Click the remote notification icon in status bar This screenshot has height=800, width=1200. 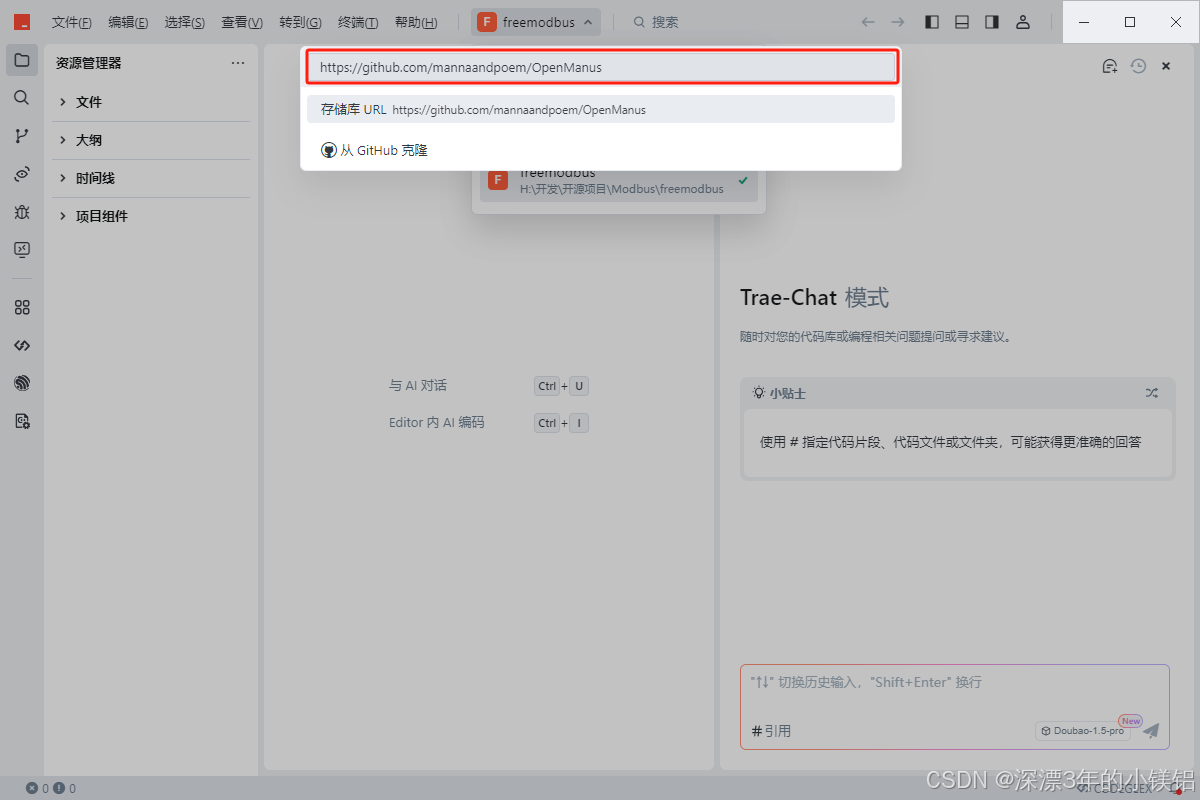tap(1178, 788)
